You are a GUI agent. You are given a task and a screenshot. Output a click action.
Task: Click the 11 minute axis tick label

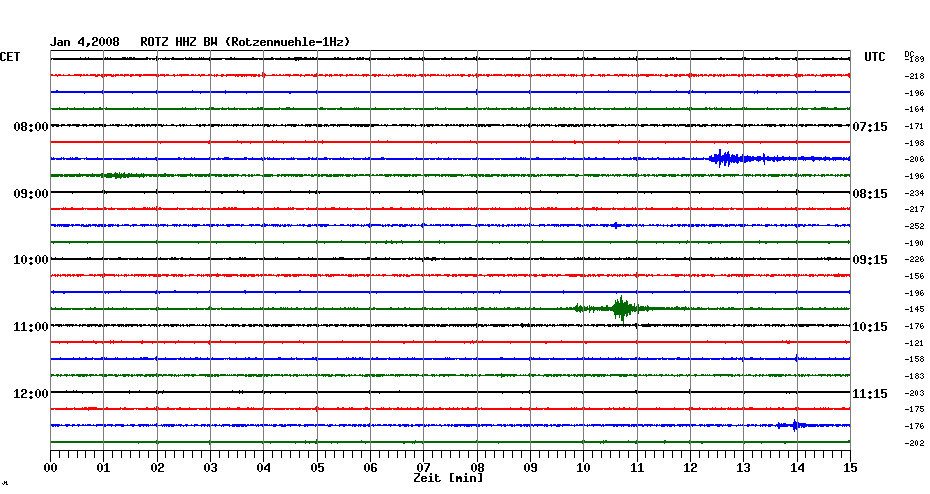click(x=637, y=468)
